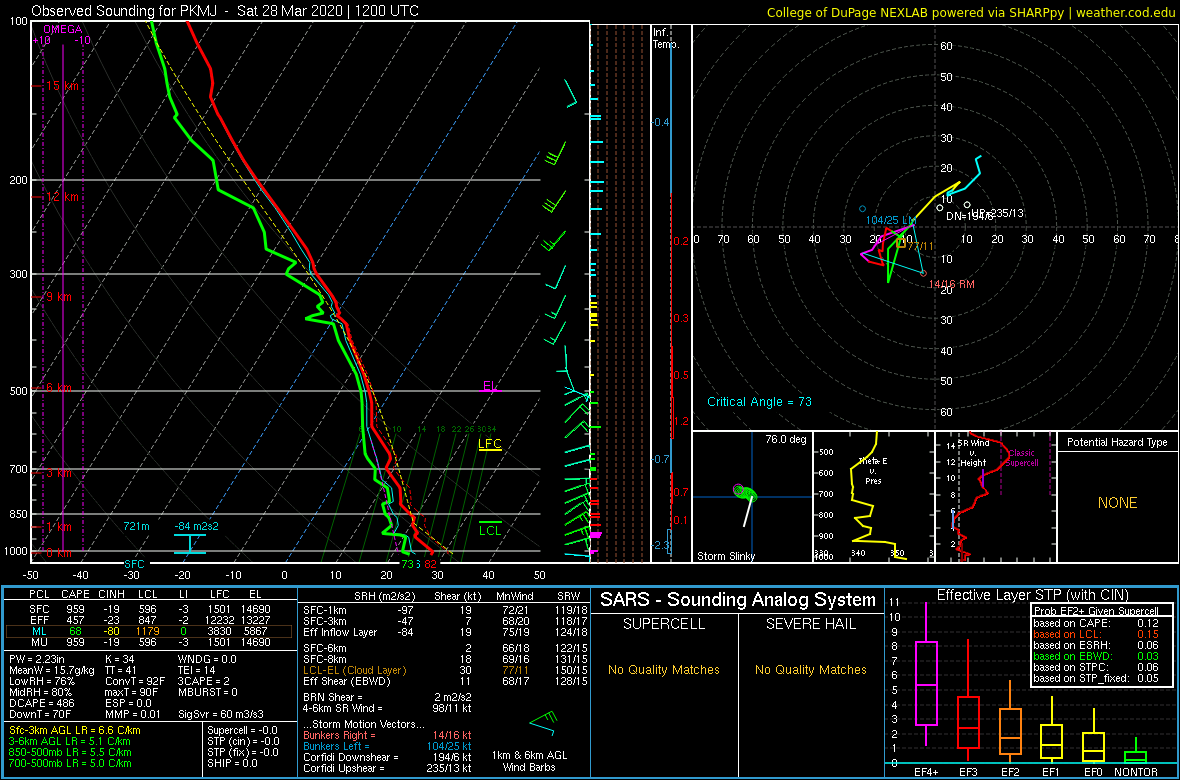Click the '721m' effective inflow label
The image size is (1180, 780).
(x=137, y=526)
